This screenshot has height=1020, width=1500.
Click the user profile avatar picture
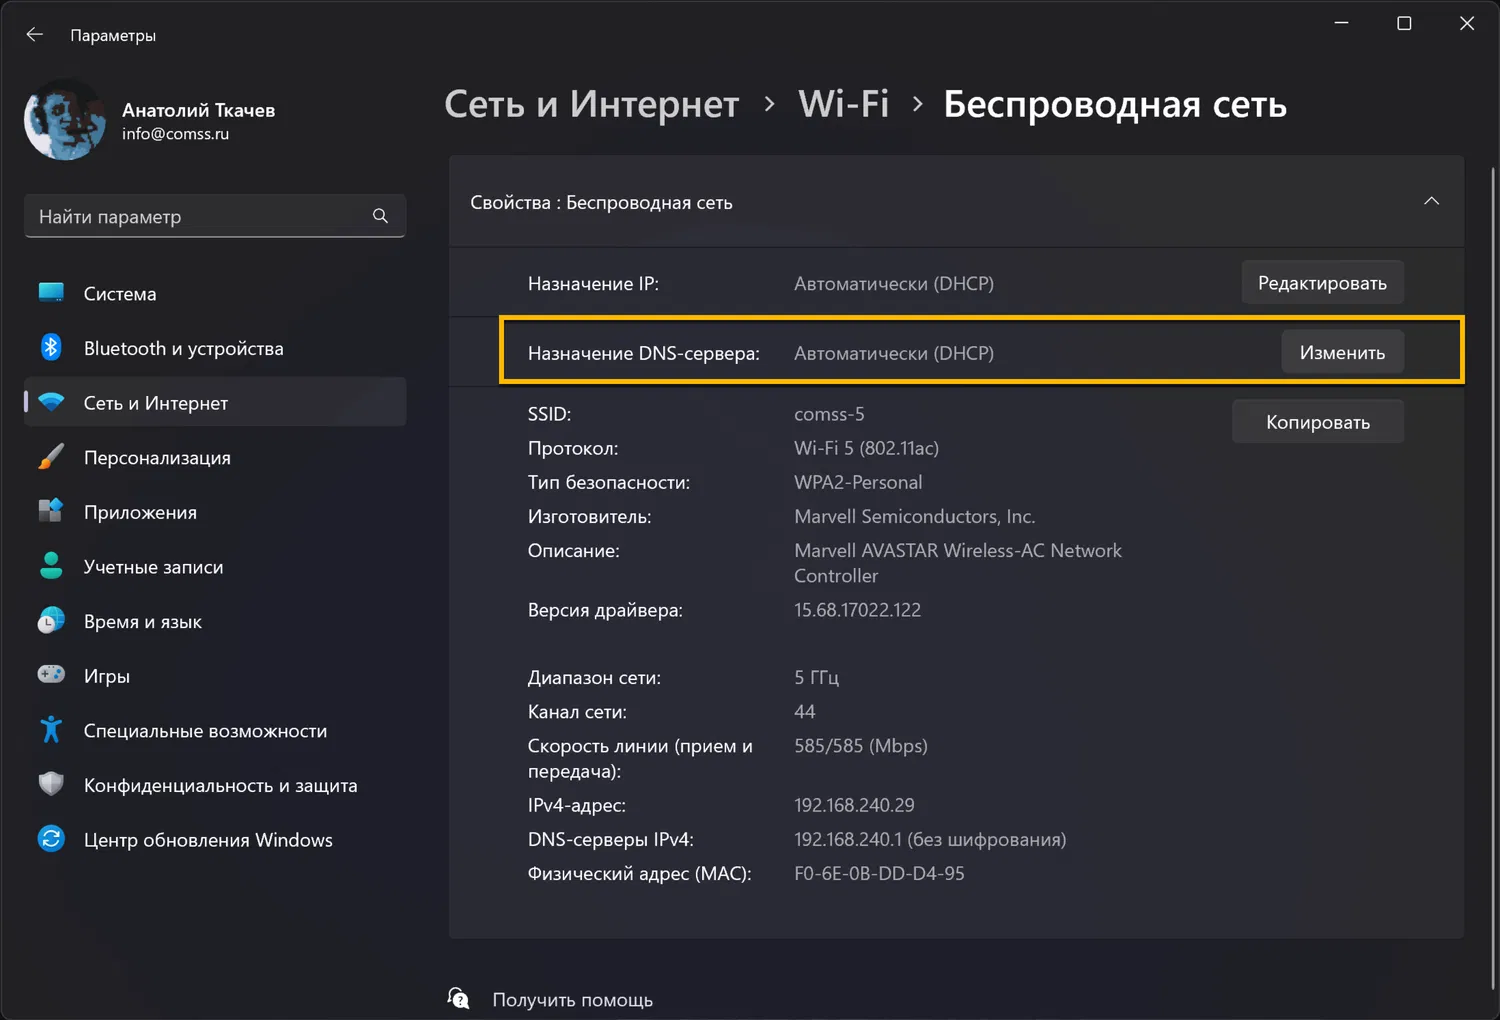click(65, 120)
